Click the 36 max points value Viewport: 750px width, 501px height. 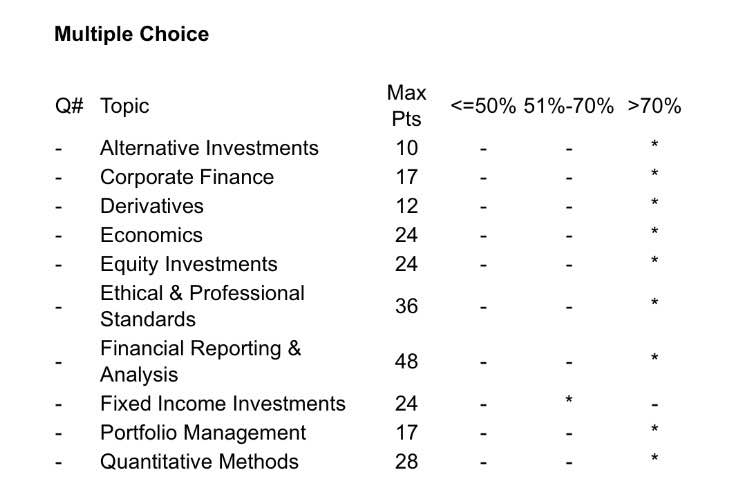click(406, 306)
